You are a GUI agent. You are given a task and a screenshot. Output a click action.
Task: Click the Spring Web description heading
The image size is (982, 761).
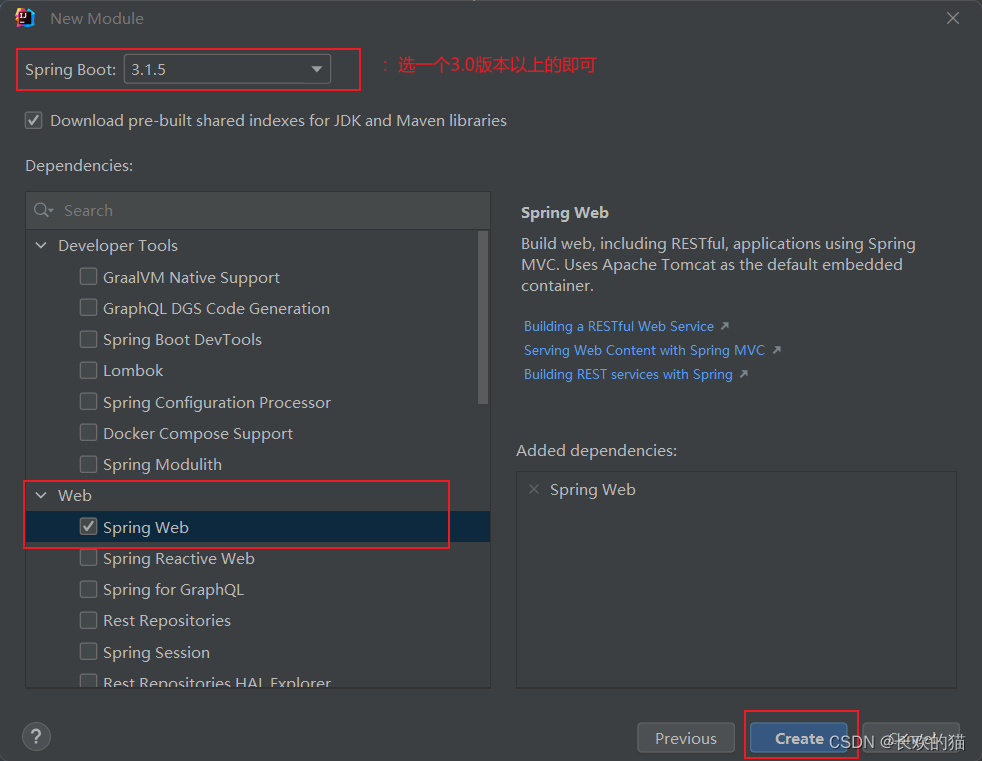(565, 213)
